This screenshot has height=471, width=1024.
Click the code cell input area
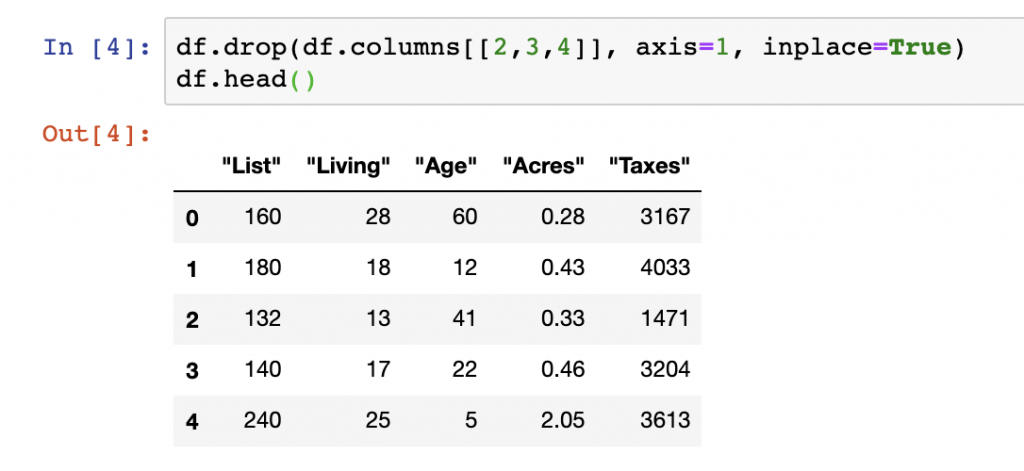[594, 61]
